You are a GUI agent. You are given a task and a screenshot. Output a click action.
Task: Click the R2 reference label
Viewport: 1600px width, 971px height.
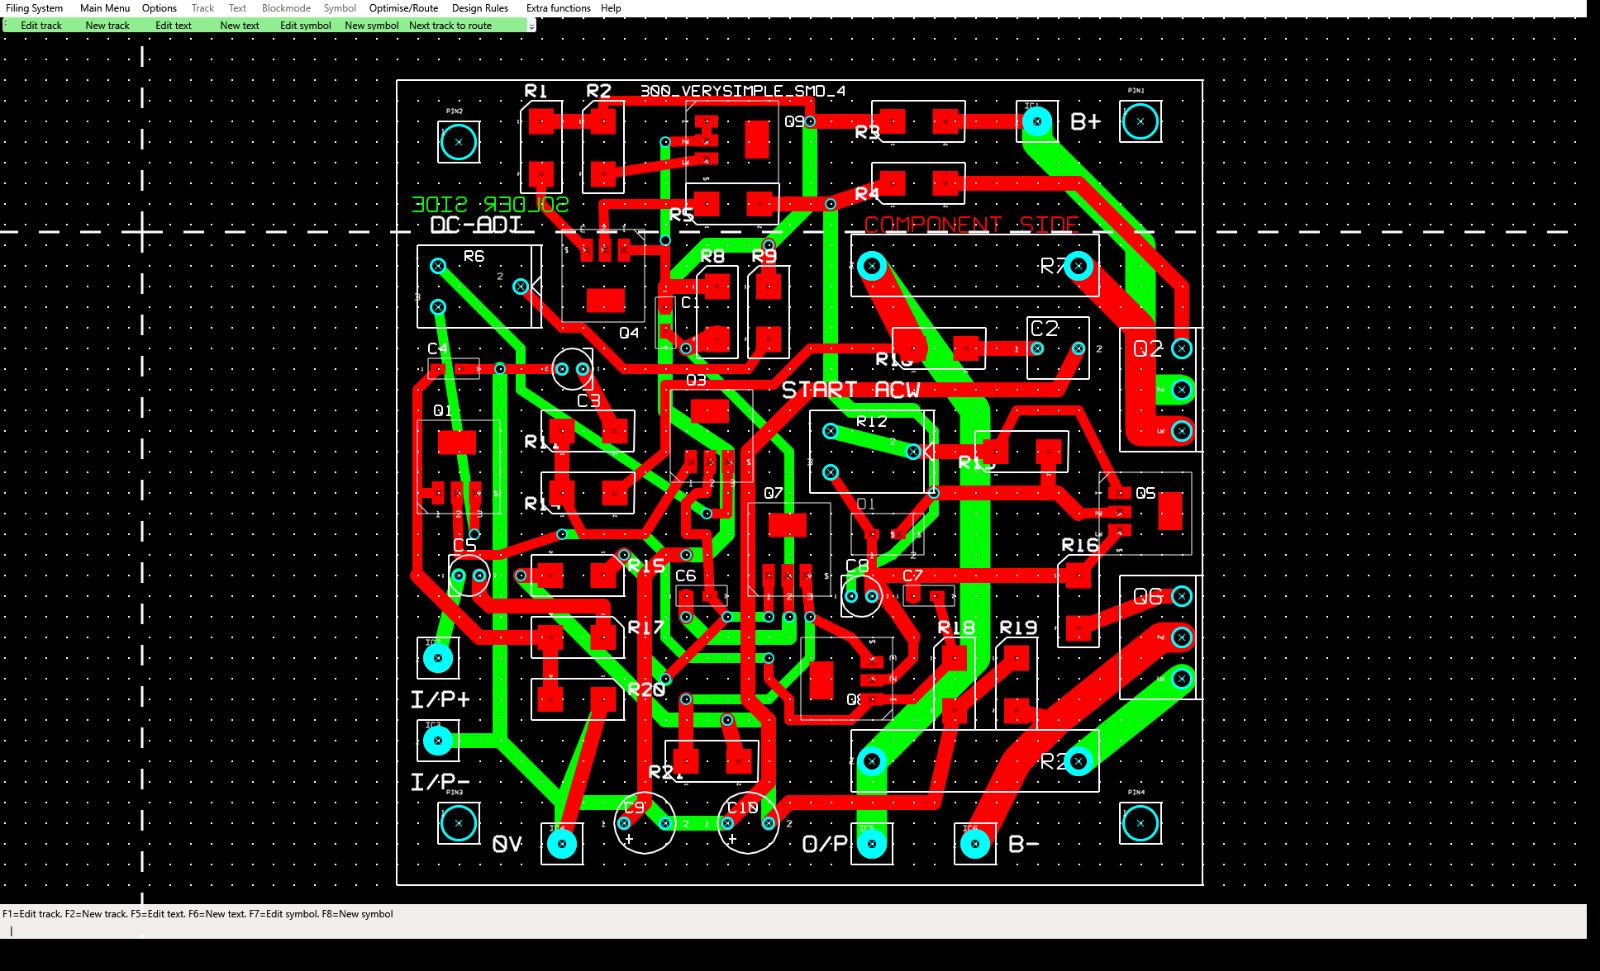coord(598,91)
